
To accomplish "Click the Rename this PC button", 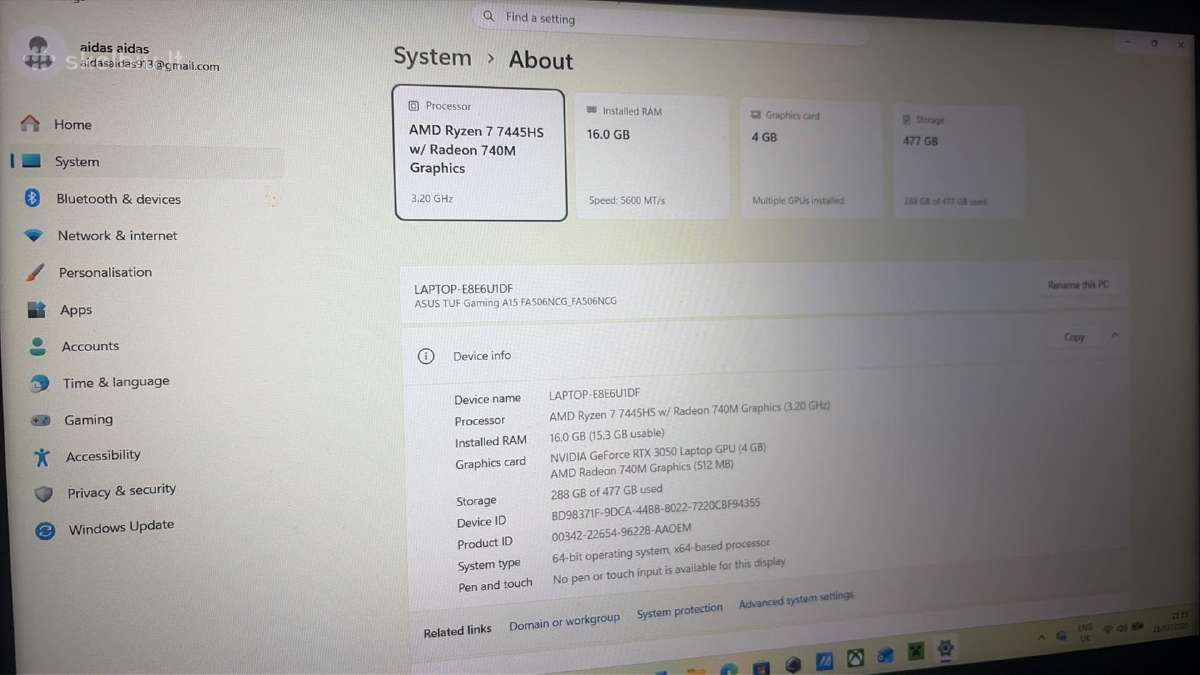I will [x=1078, y=285].
